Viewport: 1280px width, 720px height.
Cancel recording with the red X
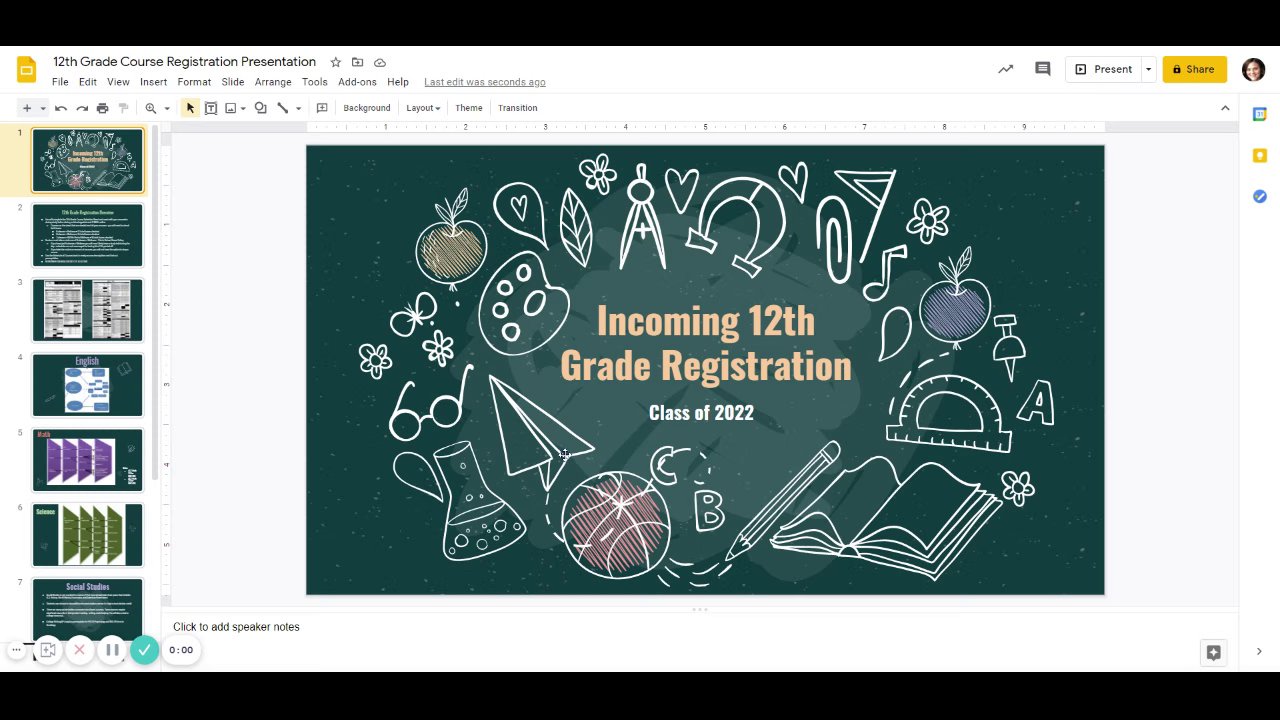[x=79, y=650]
